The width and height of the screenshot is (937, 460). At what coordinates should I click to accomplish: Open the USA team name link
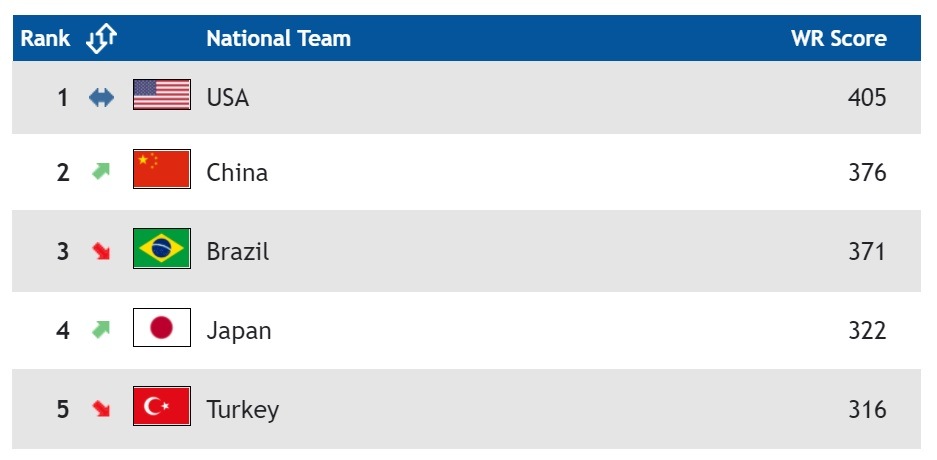click(x=227, y=98)
